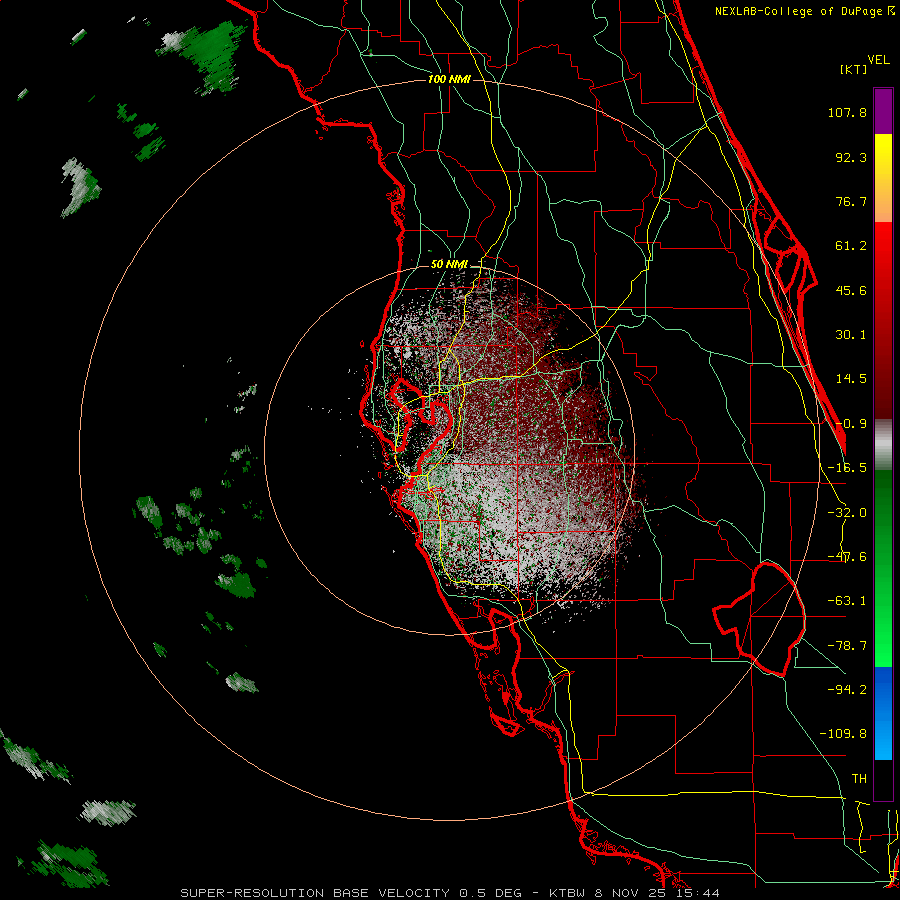900x900 pixels.
Task: Click the 61.2 scale value
Action: coord(851,246)
